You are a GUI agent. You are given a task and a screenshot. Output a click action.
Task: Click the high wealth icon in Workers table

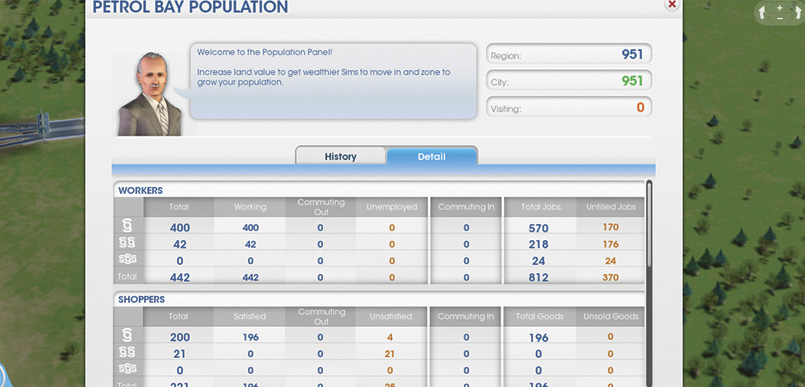pos(128,260)
